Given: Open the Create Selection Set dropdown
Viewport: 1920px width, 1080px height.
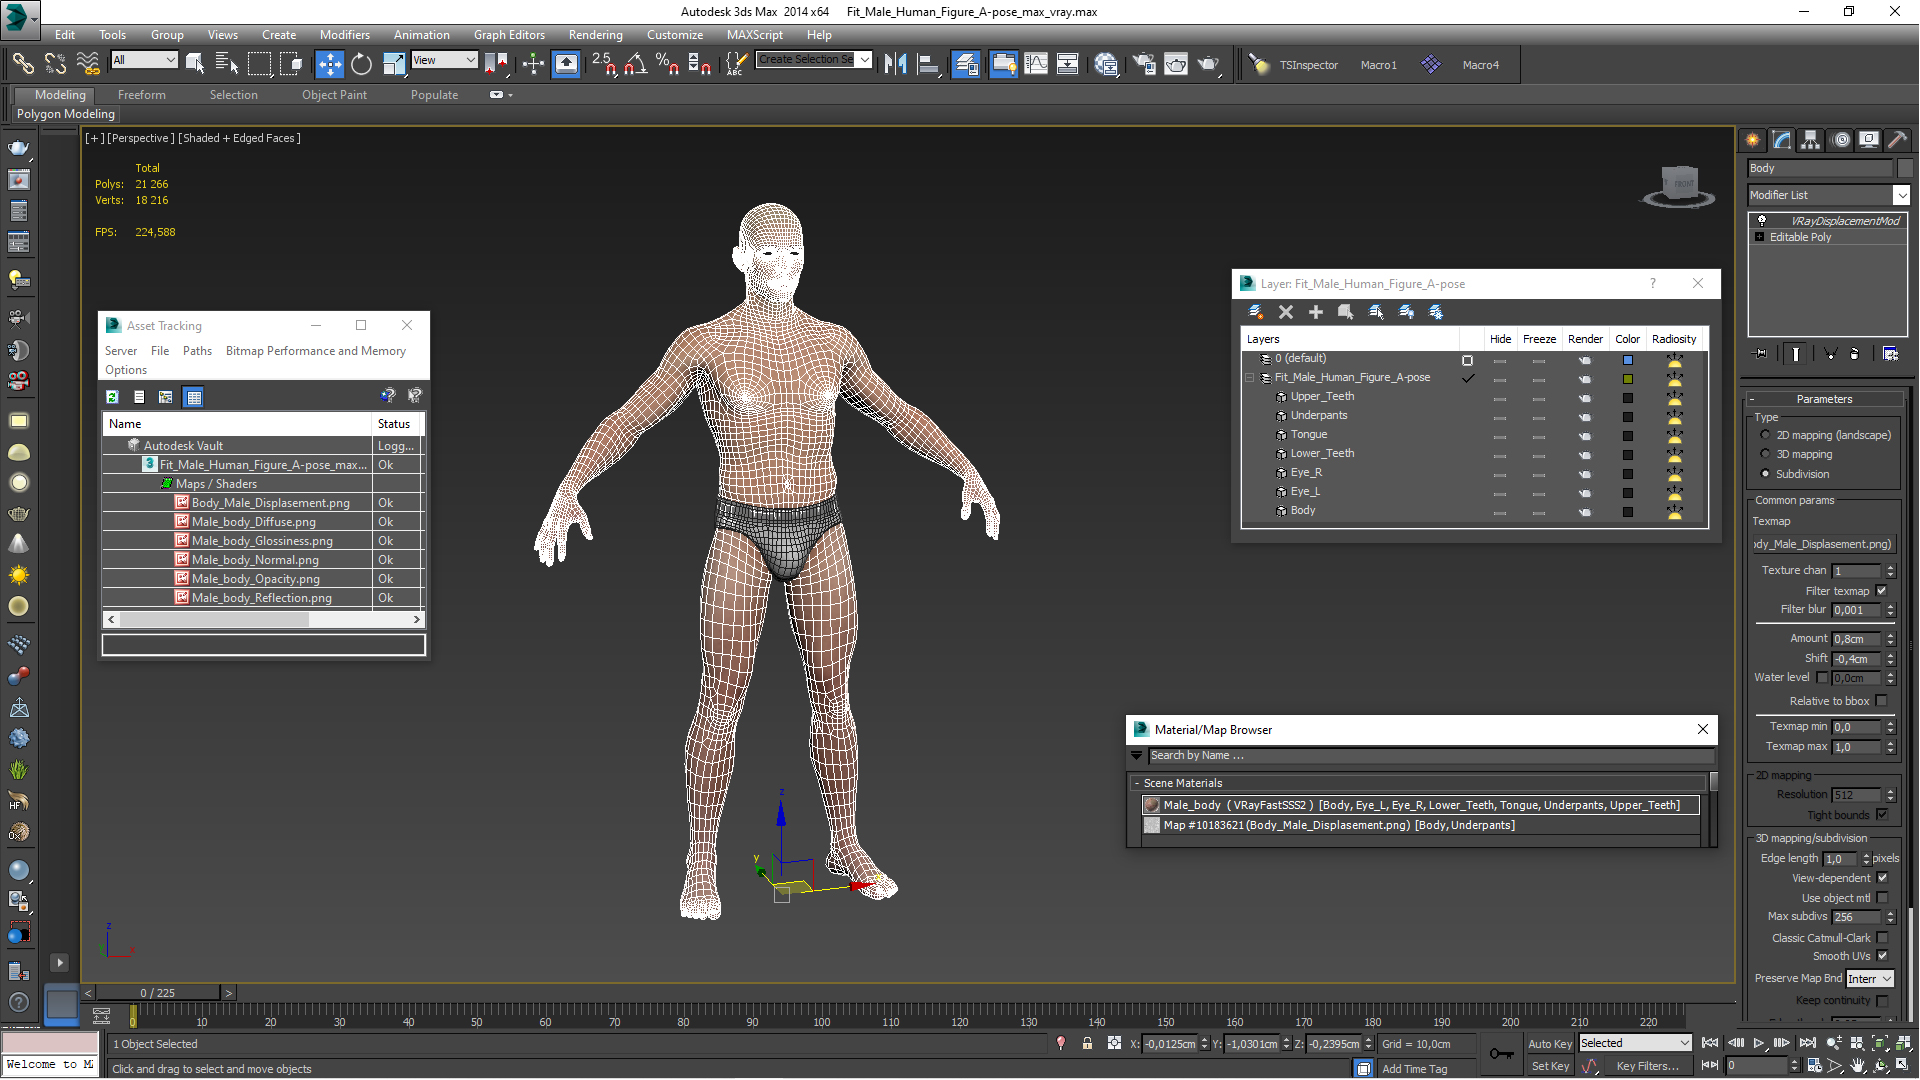Looking at the screenshot, I should (813, 60).
